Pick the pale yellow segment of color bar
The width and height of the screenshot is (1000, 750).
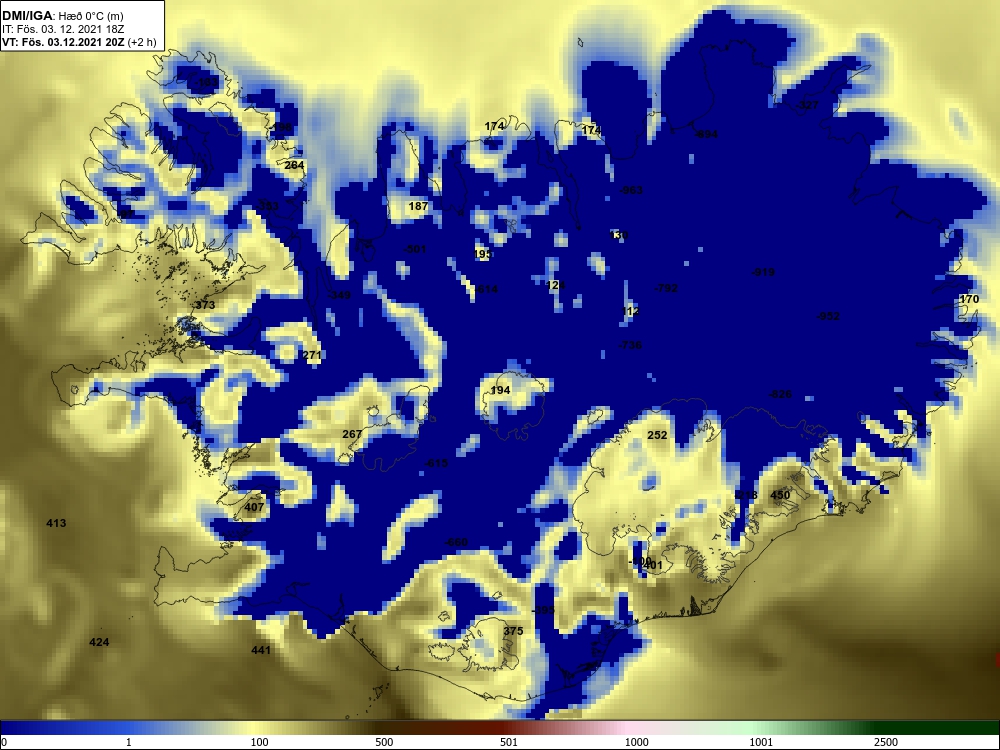click(255, 728)
